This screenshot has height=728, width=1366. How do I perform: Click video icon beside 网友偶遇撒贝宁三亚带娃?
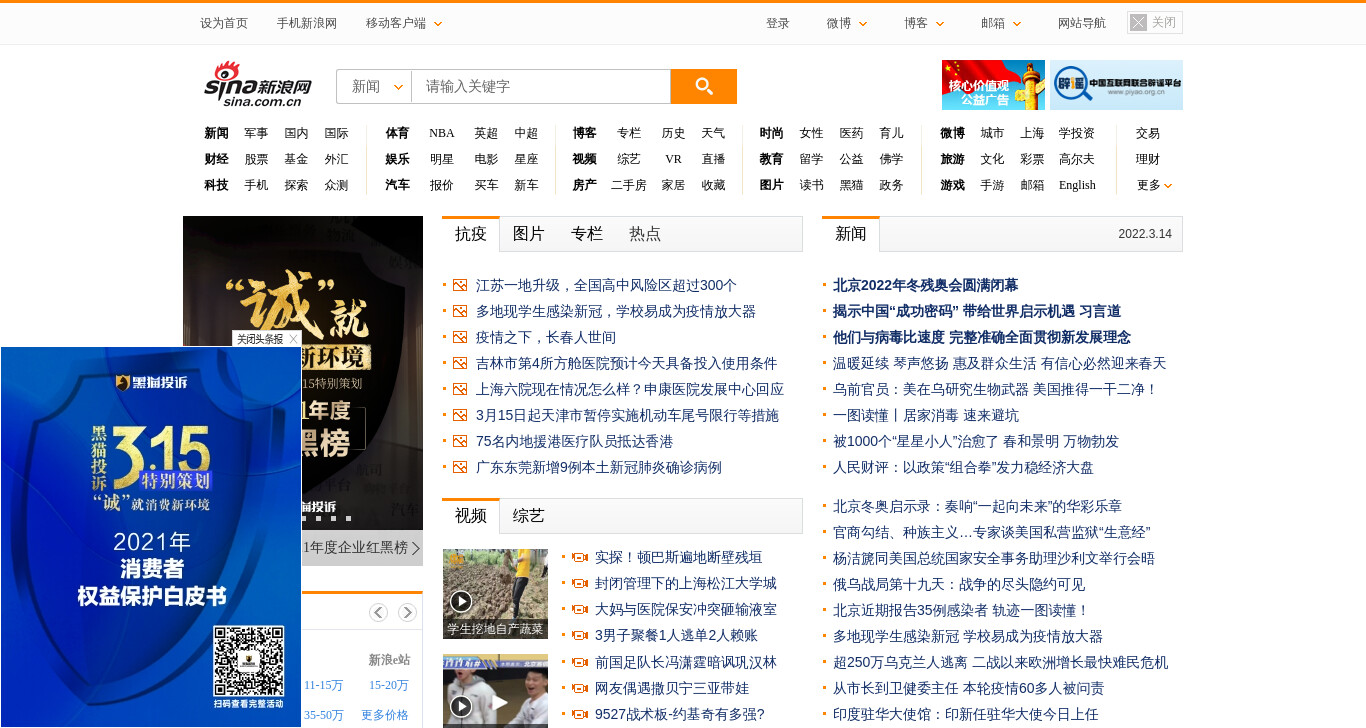(x=579, y=688)
